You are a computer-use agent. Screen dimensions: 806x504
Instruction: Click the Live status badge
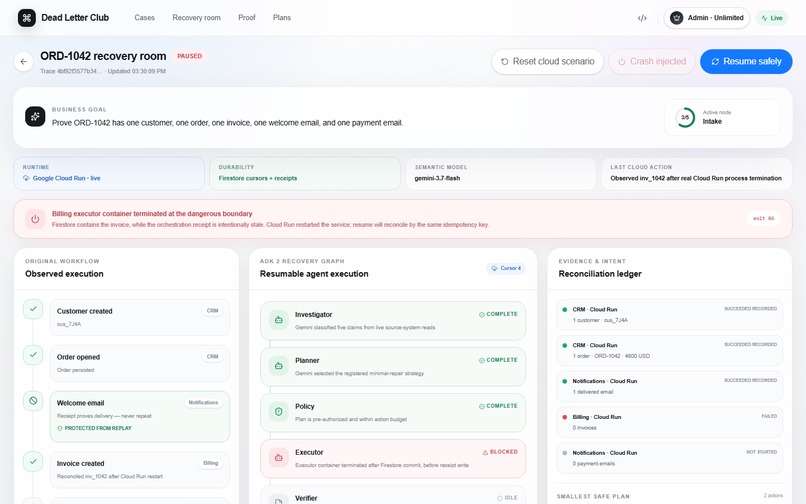(772, 18)
